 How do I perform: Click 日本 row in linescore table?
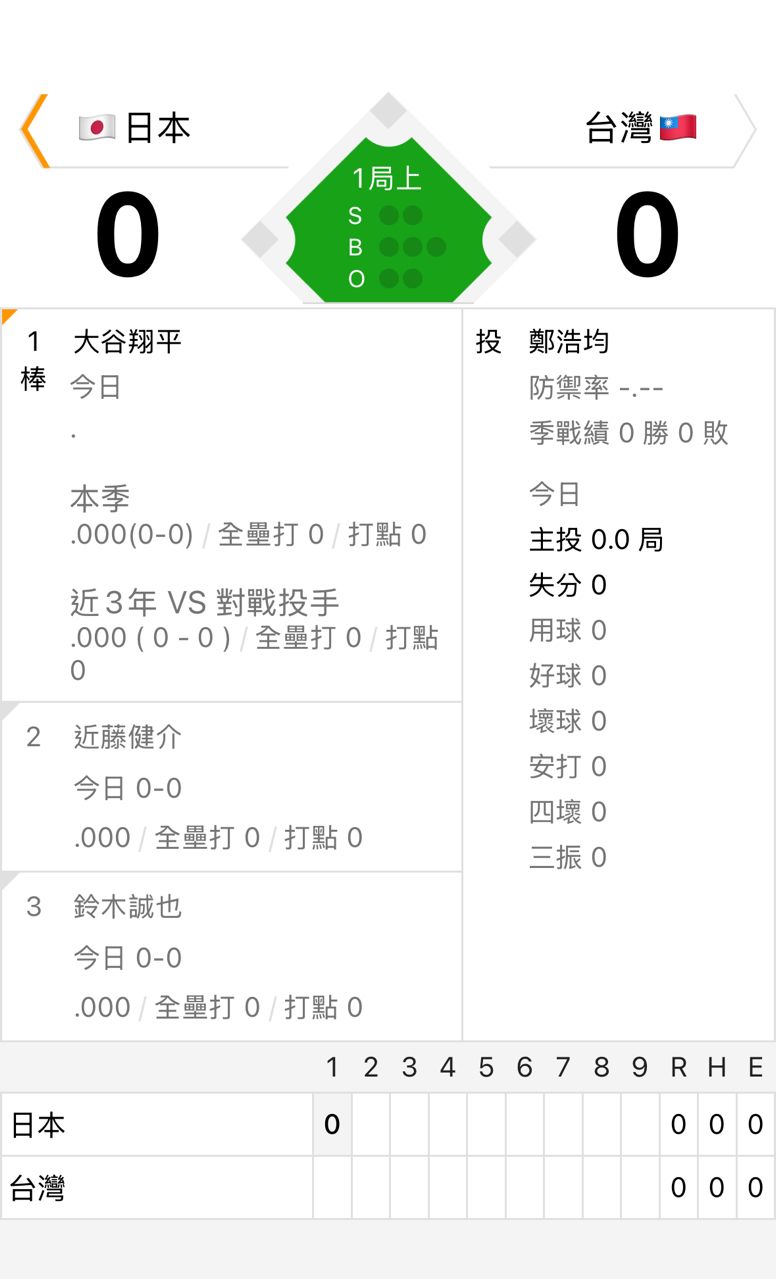click(x=38, y=1125)
